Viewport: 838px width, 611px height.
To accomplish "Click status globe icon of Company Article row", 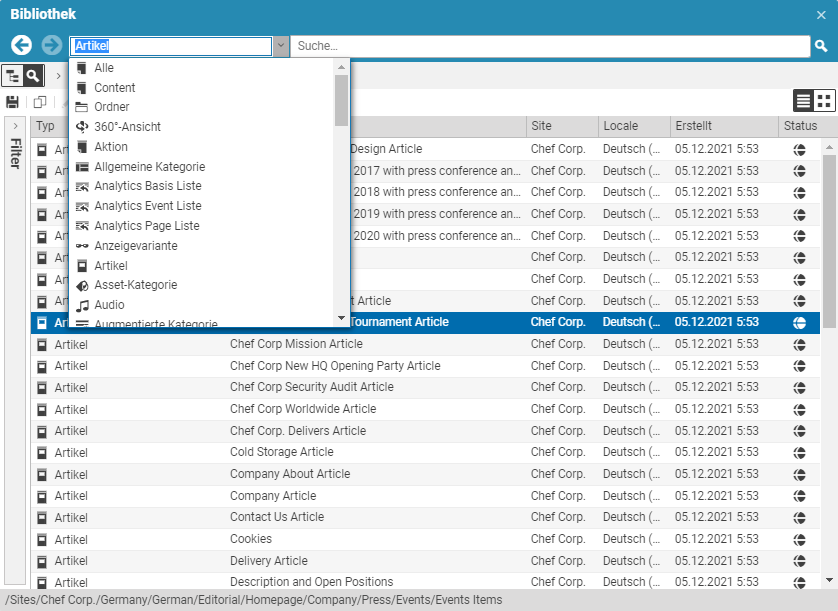I will [x=799, y=496].
